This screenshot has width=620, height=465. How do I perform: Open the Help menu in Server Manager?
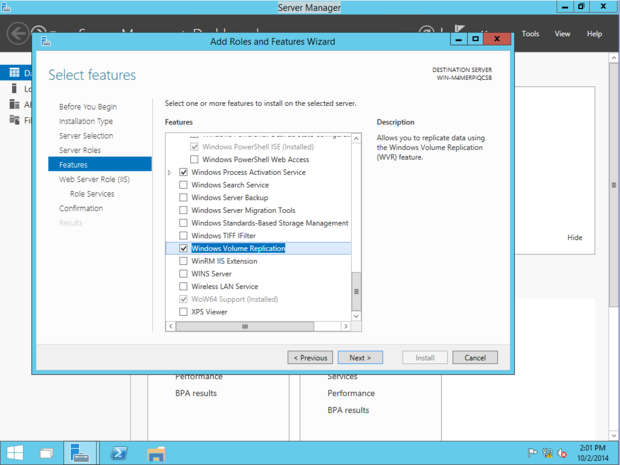(x=594, y=34)
